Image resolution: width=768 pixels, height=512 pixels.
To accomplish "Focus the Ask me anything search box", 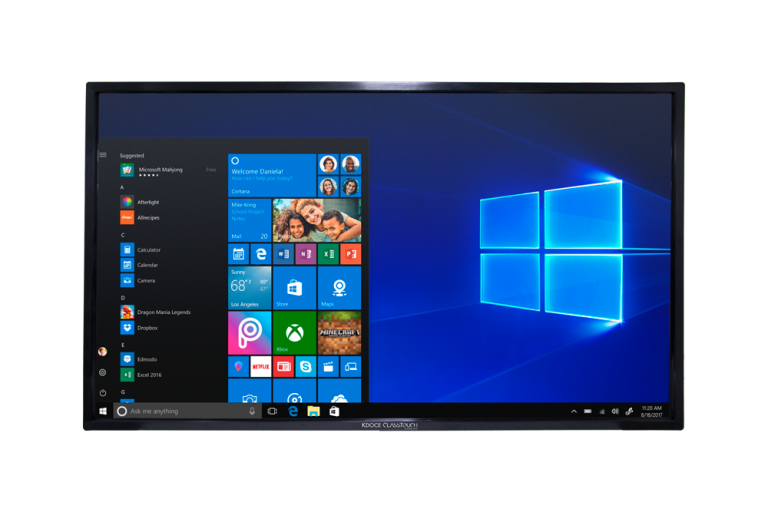I will pos(187,411).
